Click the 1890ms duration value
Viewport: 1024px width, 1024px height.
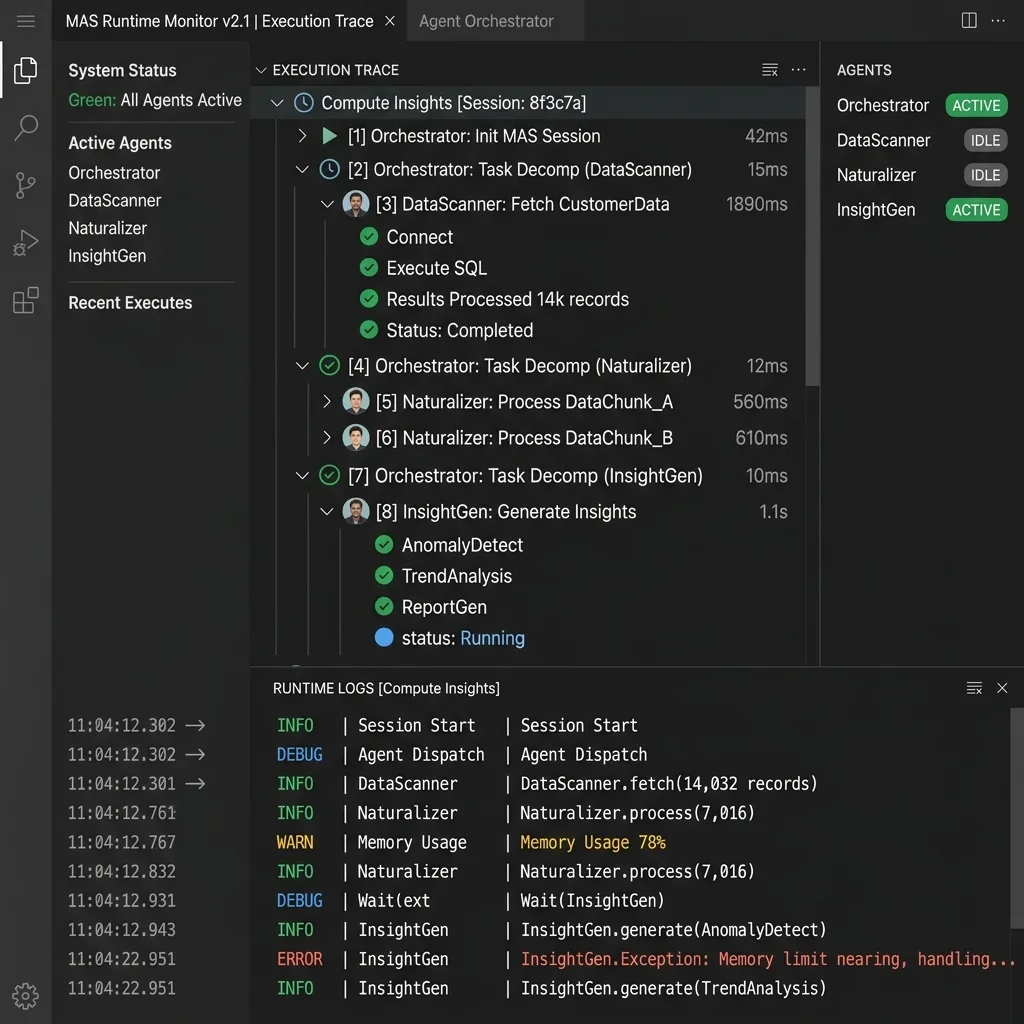(757, 204)
